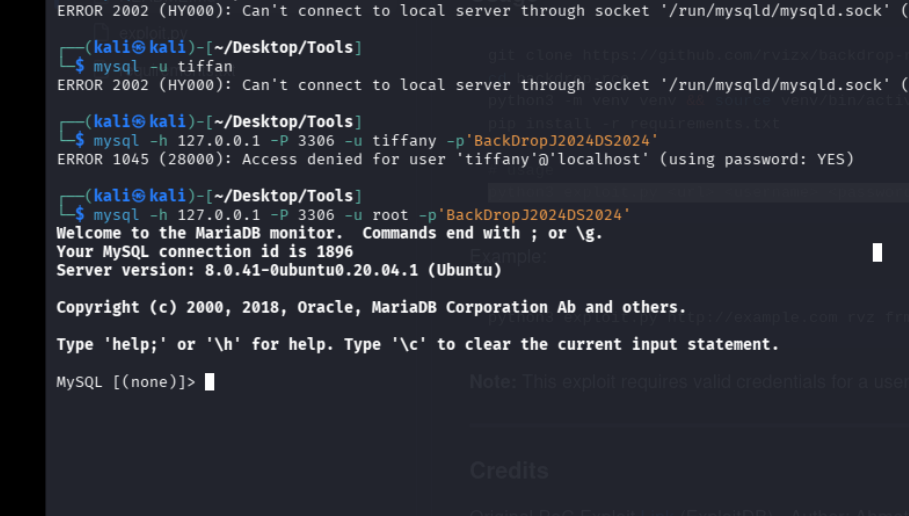Screen dimensions: 909x516
Task: Click the Server version 8.0.41 line
Action: click(x=279, y=270)
